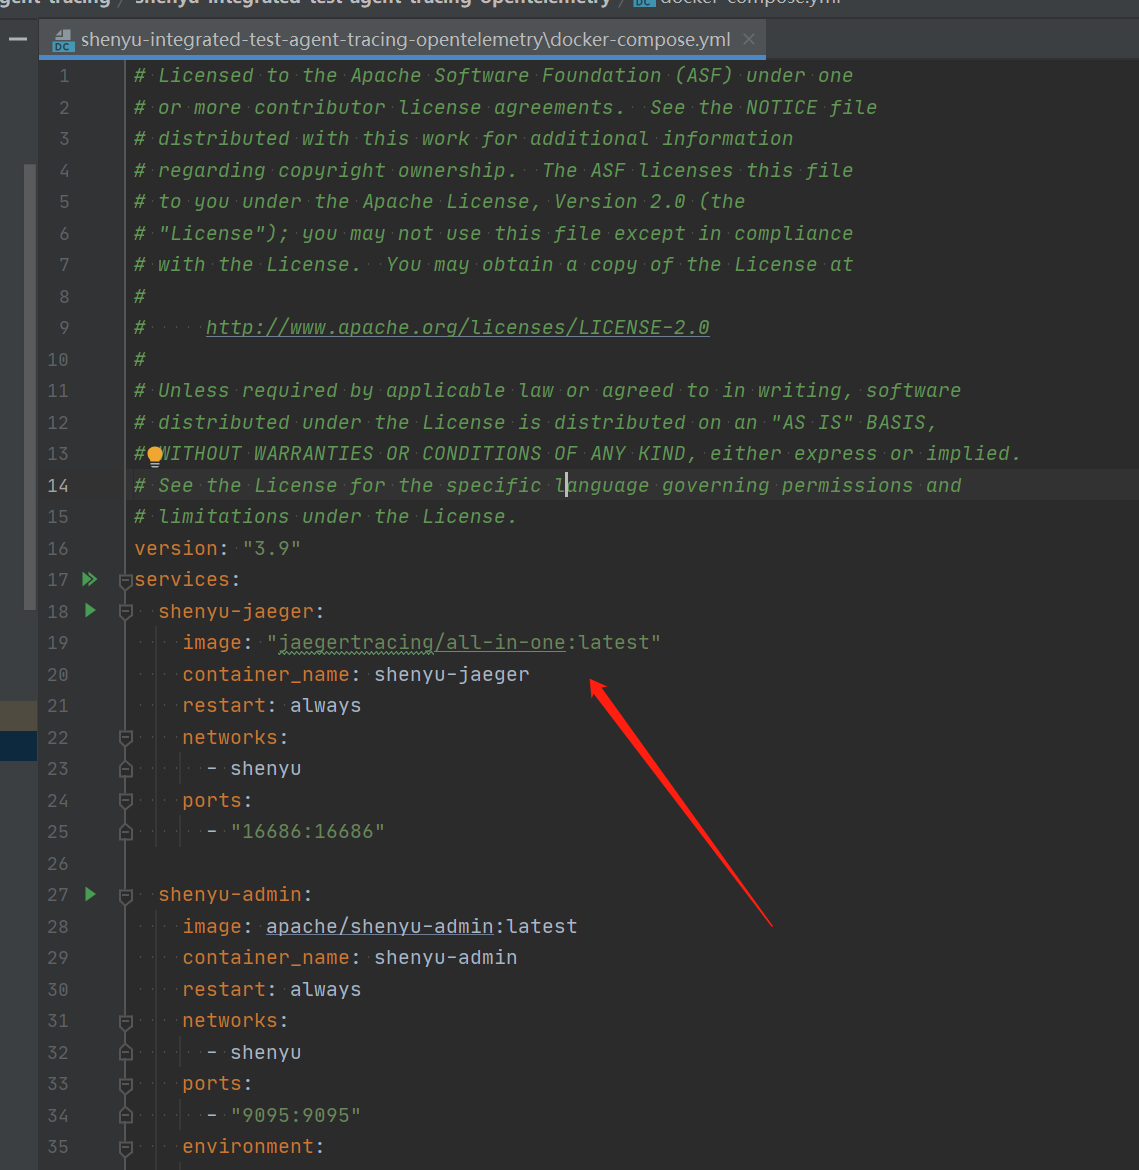Click the '- shenyu' network entry on line 23
Viewport: 1139px width, 1170px height.
[254, 769]
